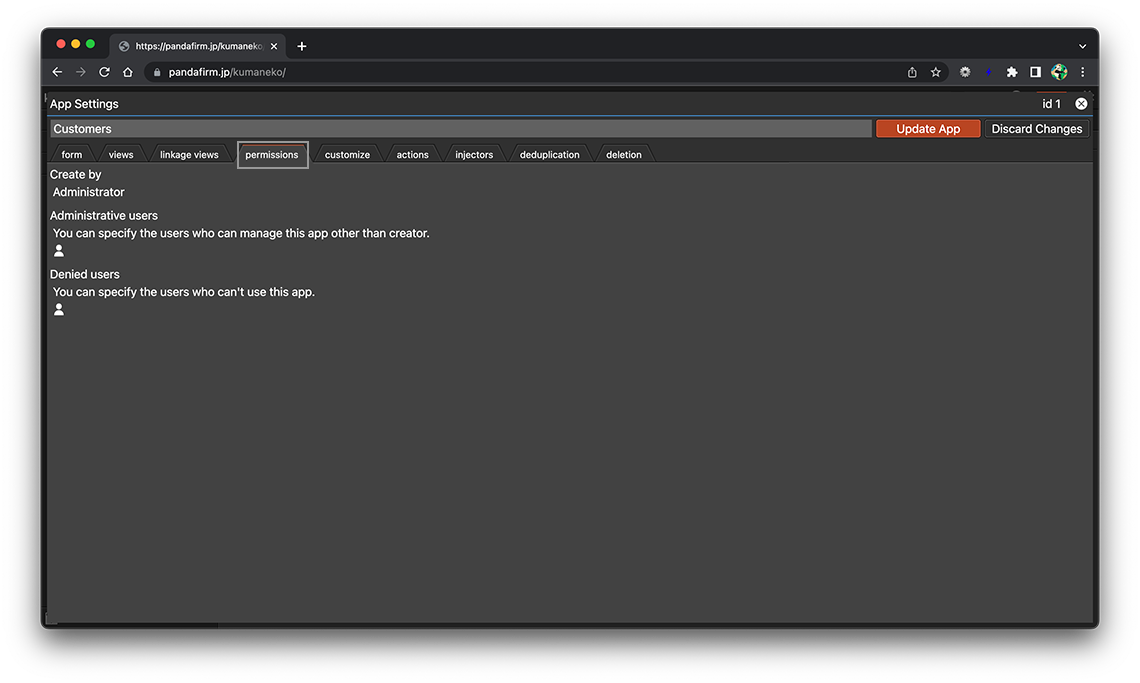The image size is (1140, 683).
Task: Switch to the form tab
Action: pyautogui.click(x=72, y=155)
